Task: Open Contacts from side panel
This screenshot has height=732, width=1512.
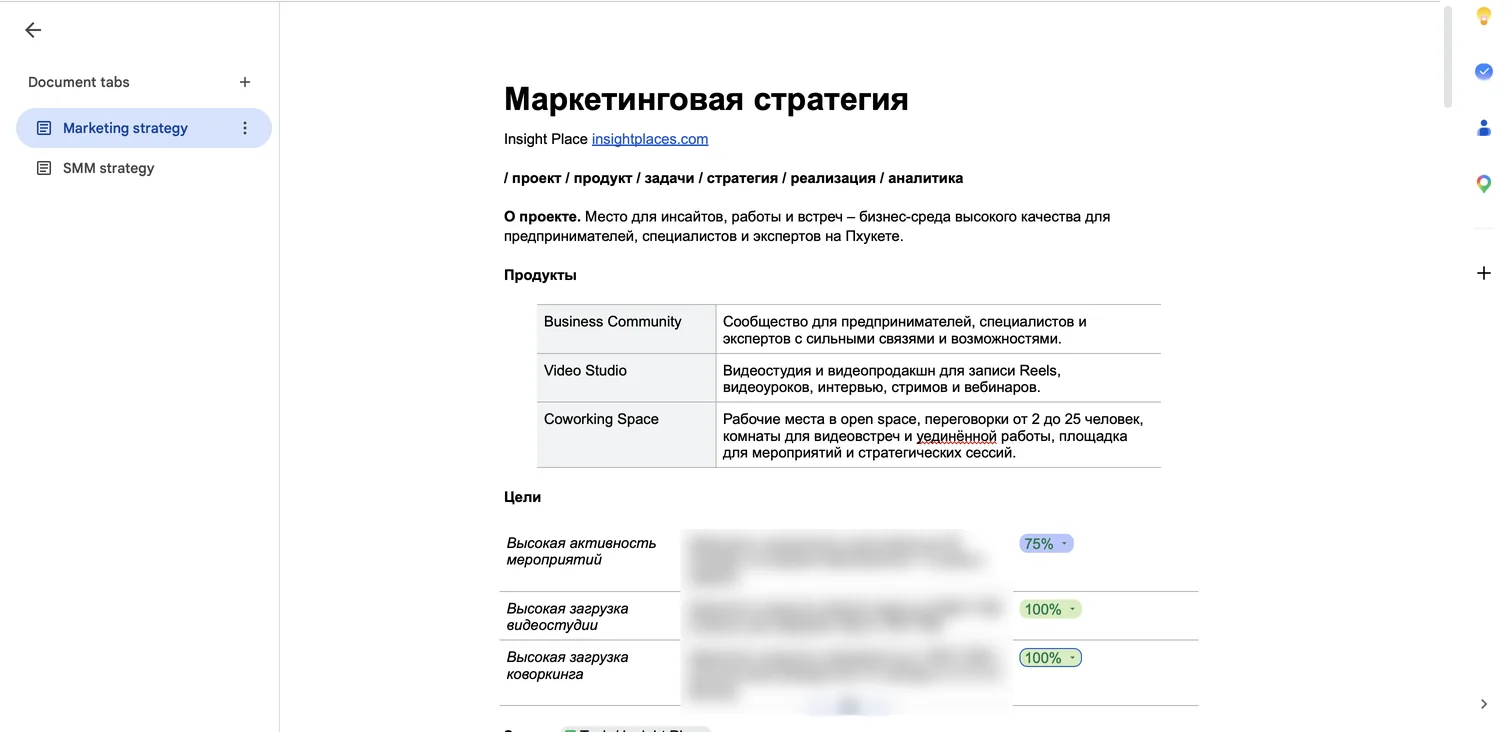Action: click(x=1484, y=128)
